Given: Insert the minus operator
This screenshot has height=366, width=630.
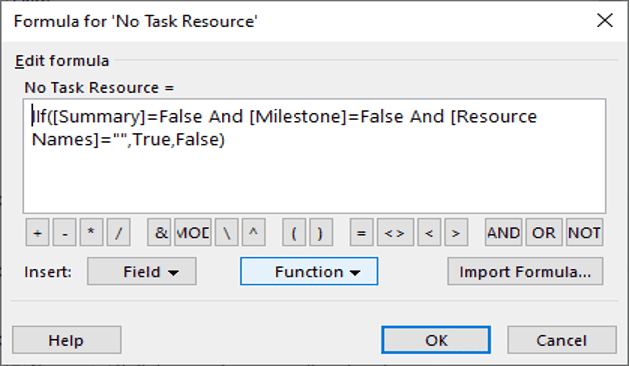Looking at the screenshot, I should (65, 232).
